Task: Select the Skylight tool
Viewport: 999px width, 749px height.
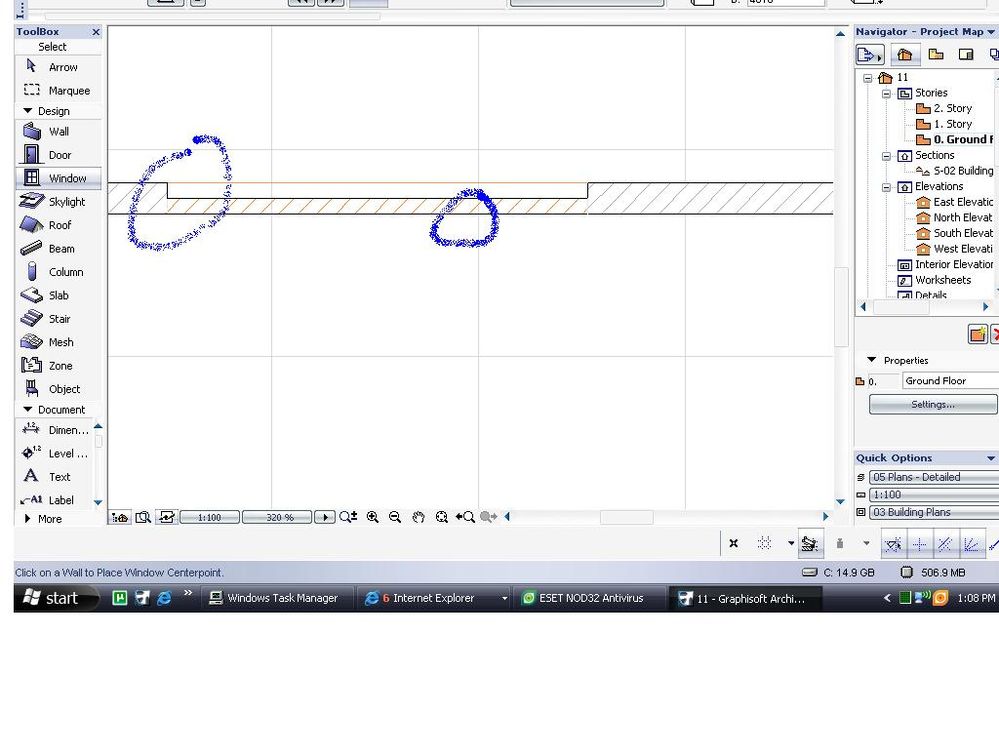Action: tap(57, 202)
